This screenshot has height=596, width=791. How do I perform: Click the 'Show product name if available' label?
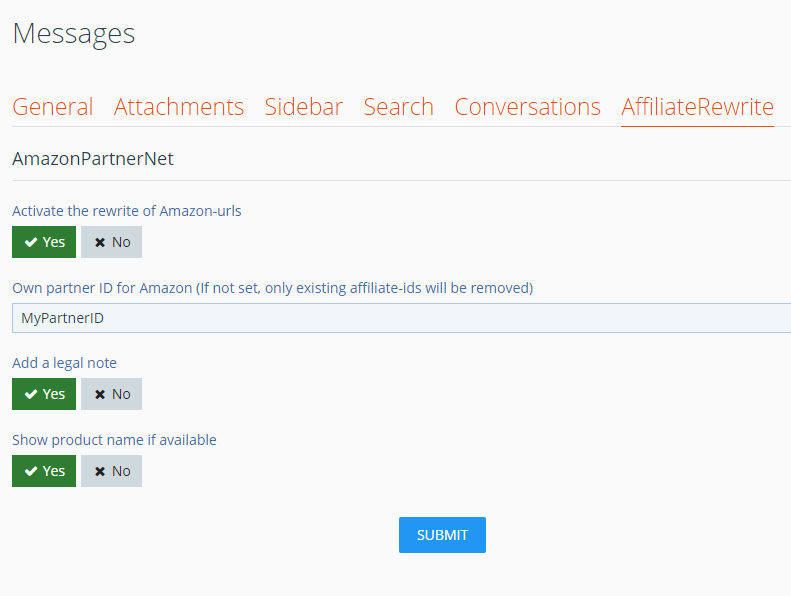(114, 440)
